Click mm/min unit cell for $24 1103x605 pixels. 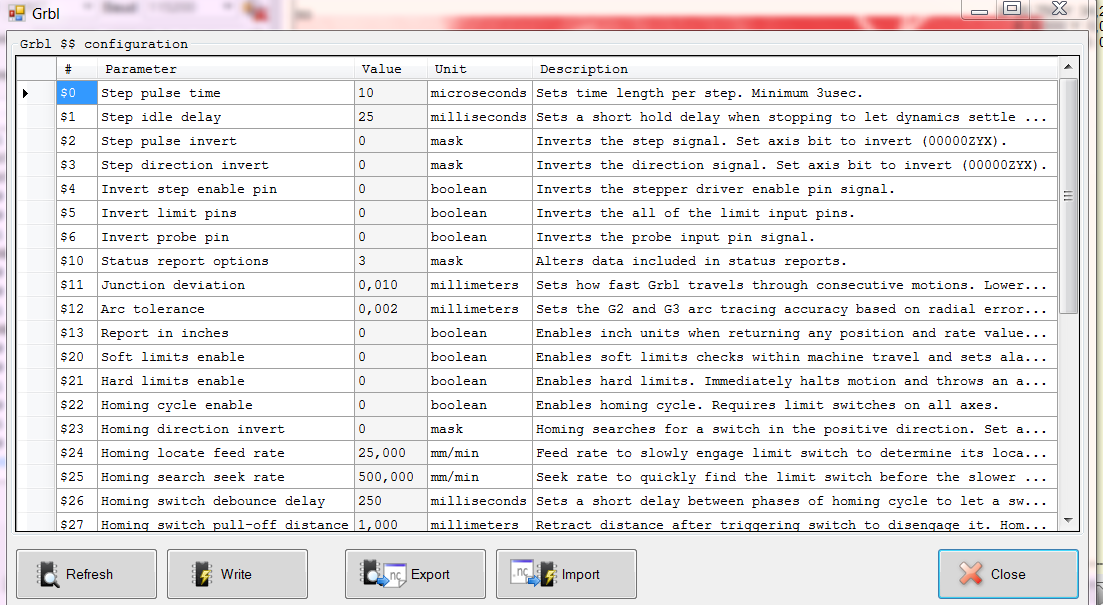point(480,452)
